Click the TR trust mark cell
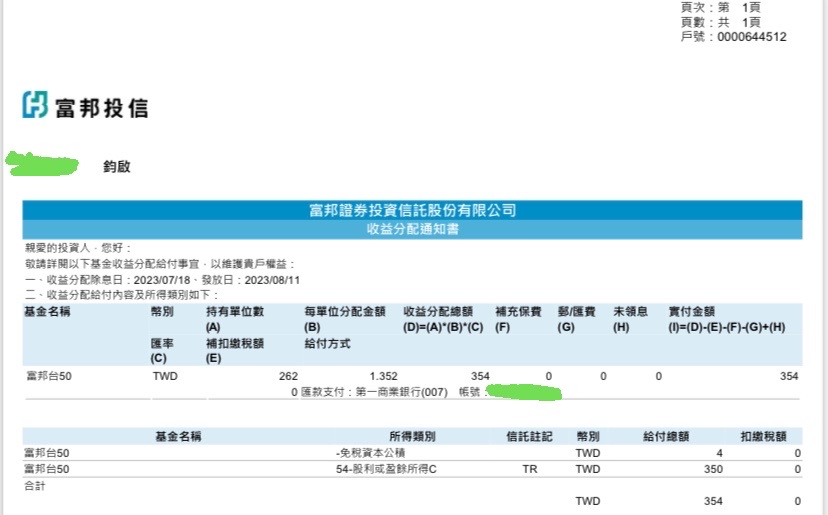828x515 pixels. tap(530, 469)
